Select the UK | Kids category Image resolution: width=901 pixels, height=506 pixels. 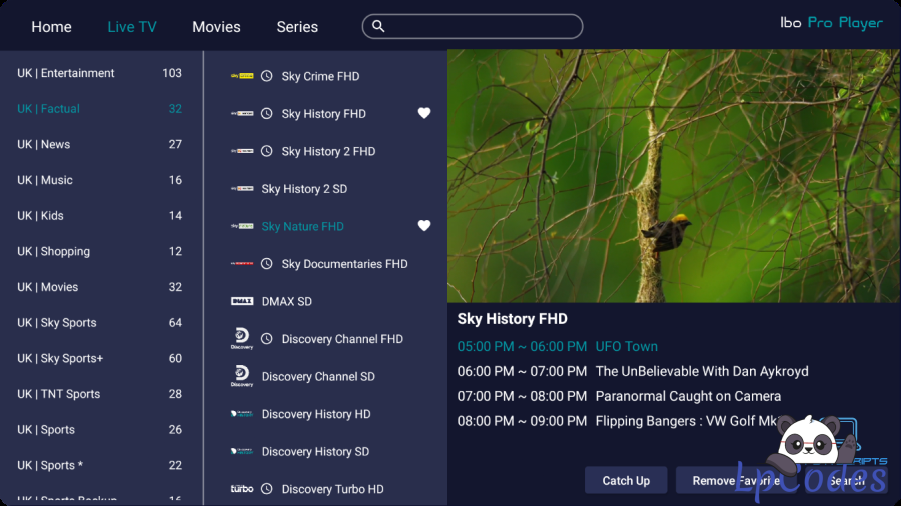click(43, 216)
